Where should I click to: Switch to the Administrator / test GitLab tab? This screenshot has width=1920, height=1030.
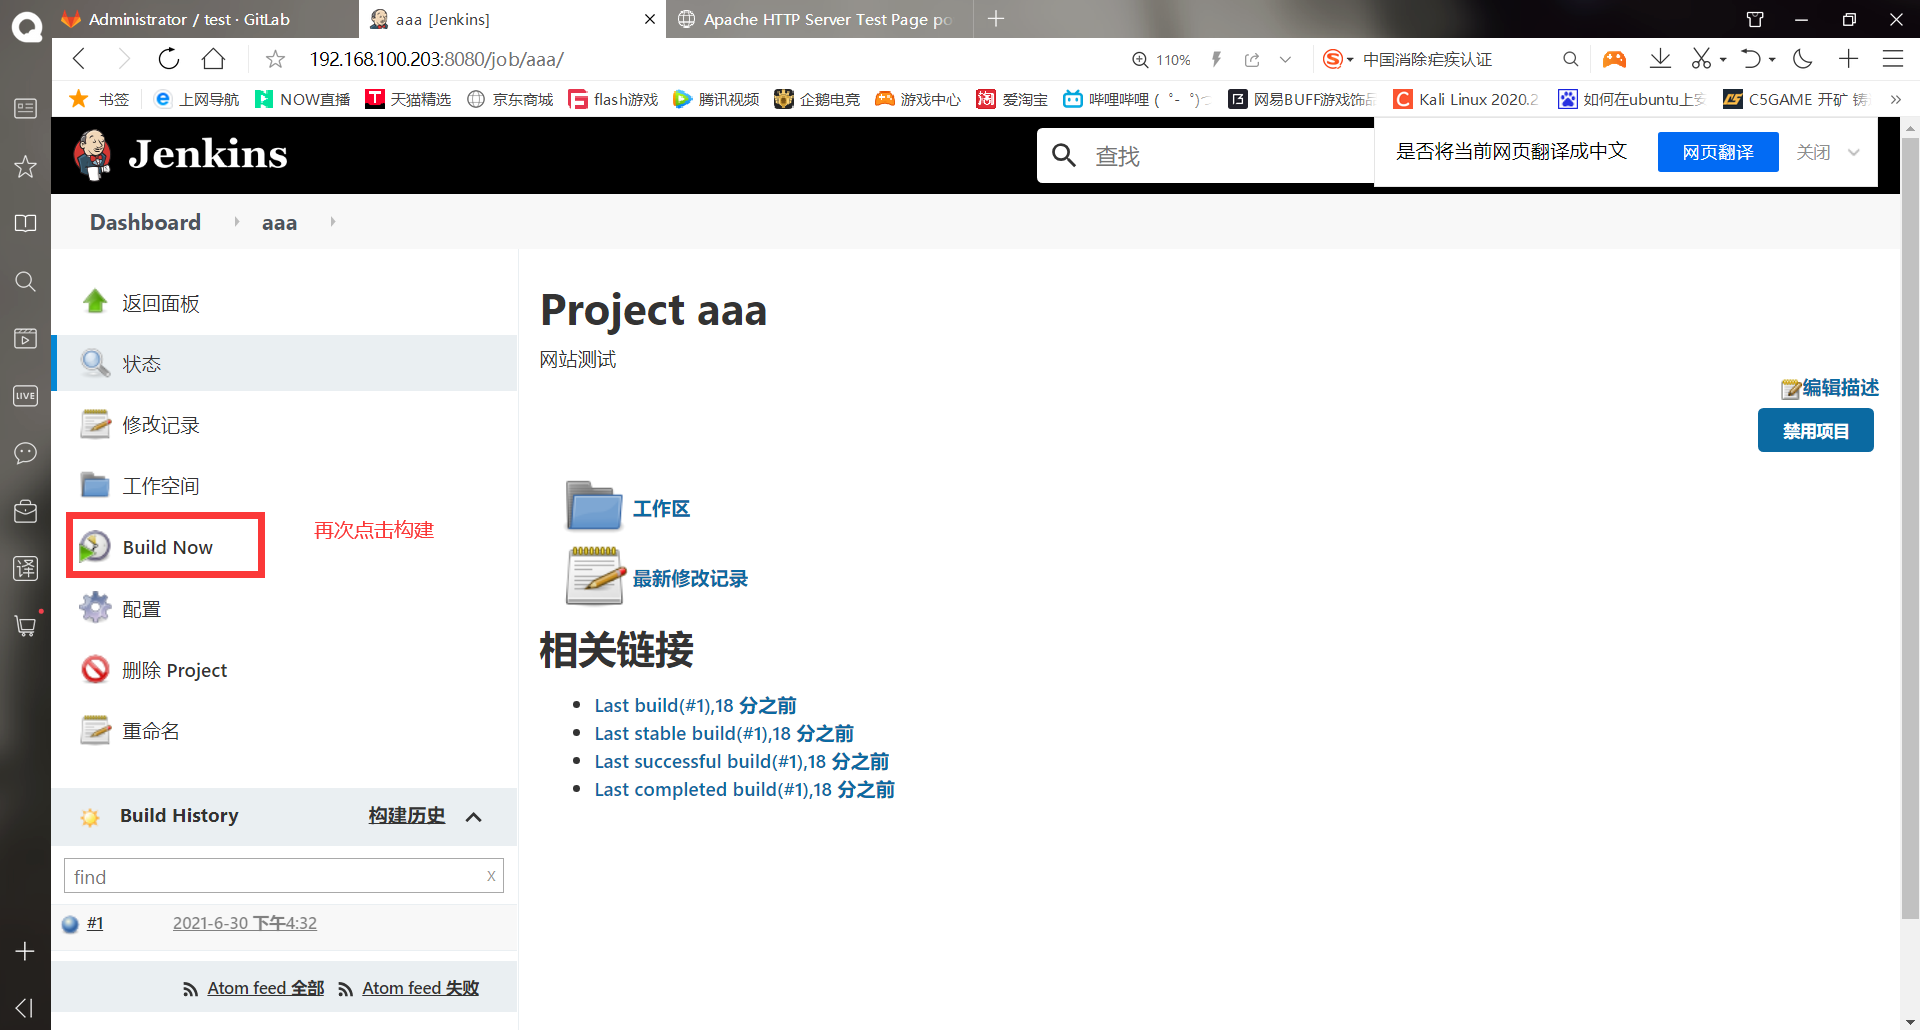pyautogui.click(x=190, y=19)
